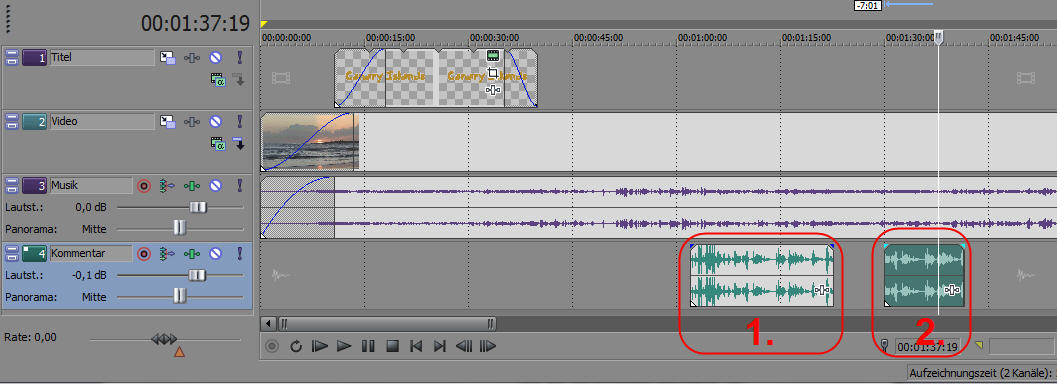Click Musik volume slider handle
The image size is (1057, 384).
pyautogui.click(x=197, y=207)
